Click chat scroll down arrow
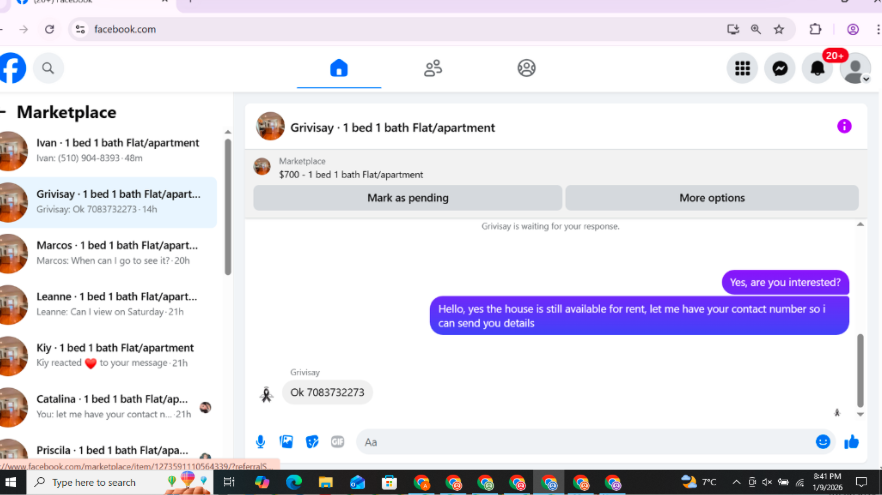 coord(860,414)
